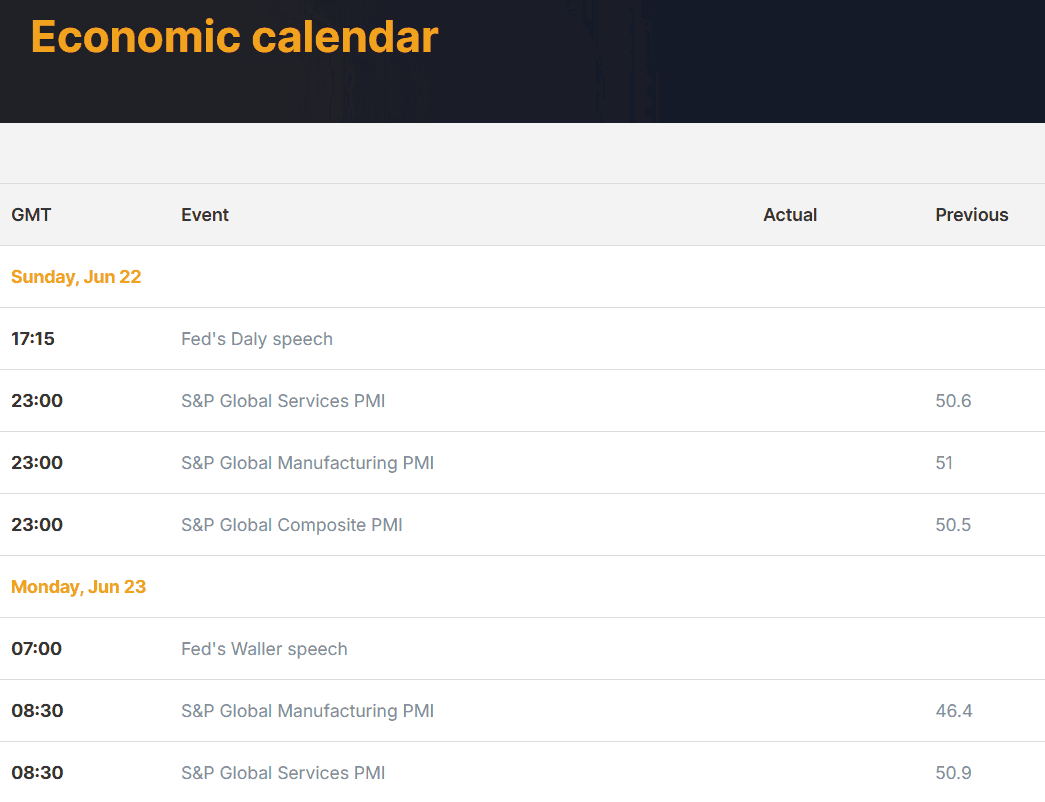This screenshot has height=802, width=1045.
Task: Open the 08:30 S&P Global Services PMI event
Action: pos(283,773)
